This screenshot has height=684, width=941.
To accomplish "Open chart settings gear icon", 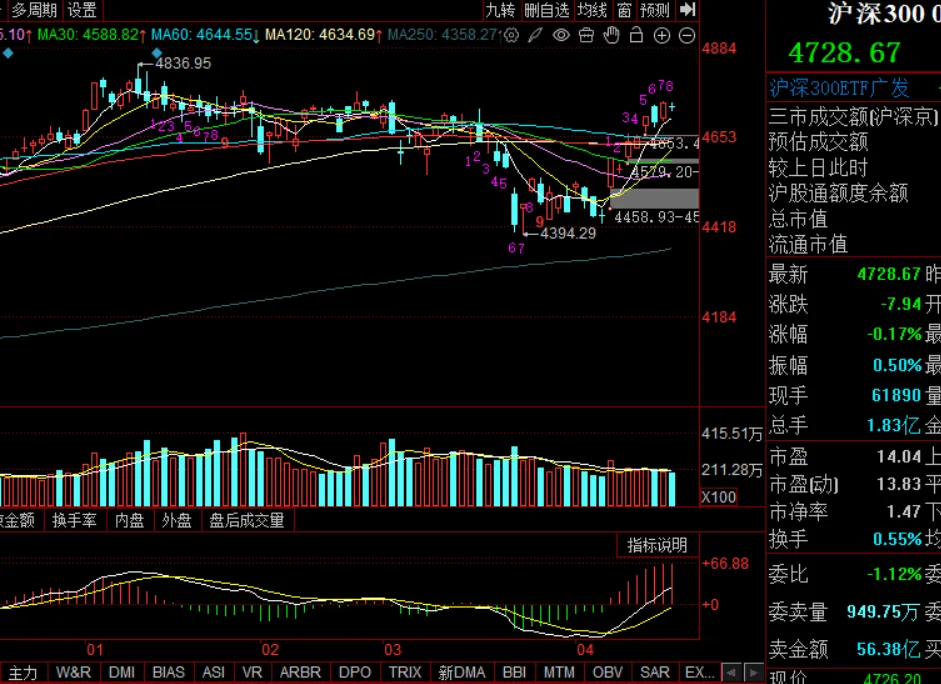I will [x=511, y=35].
